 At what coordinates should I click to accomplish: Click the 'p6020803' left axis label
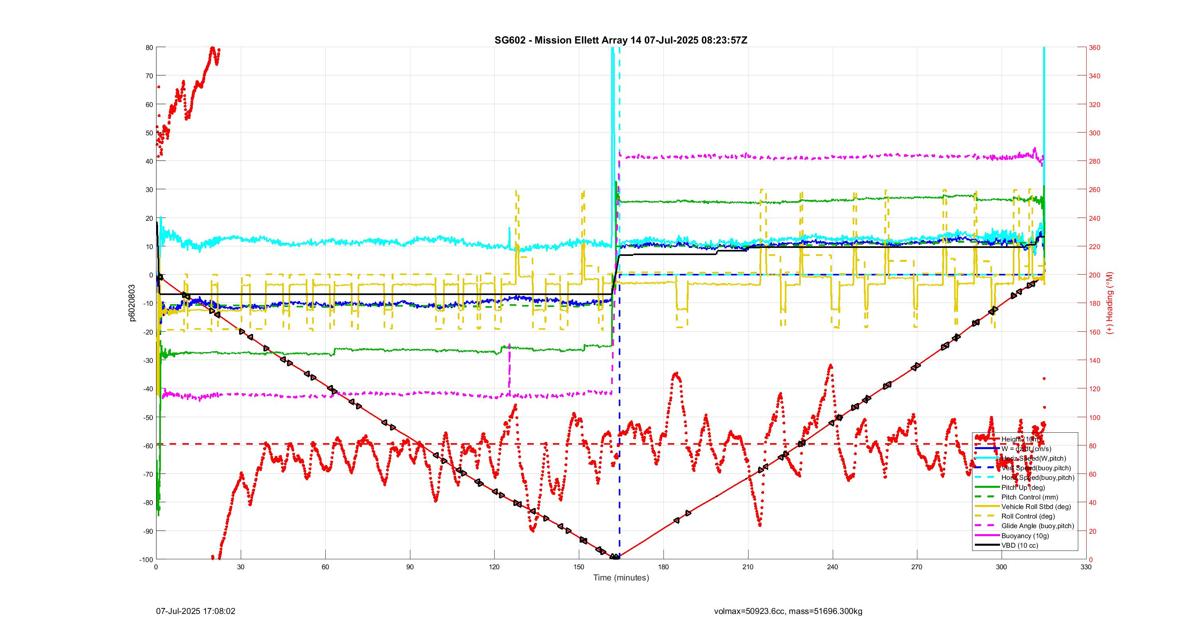[x=131, y=303]
